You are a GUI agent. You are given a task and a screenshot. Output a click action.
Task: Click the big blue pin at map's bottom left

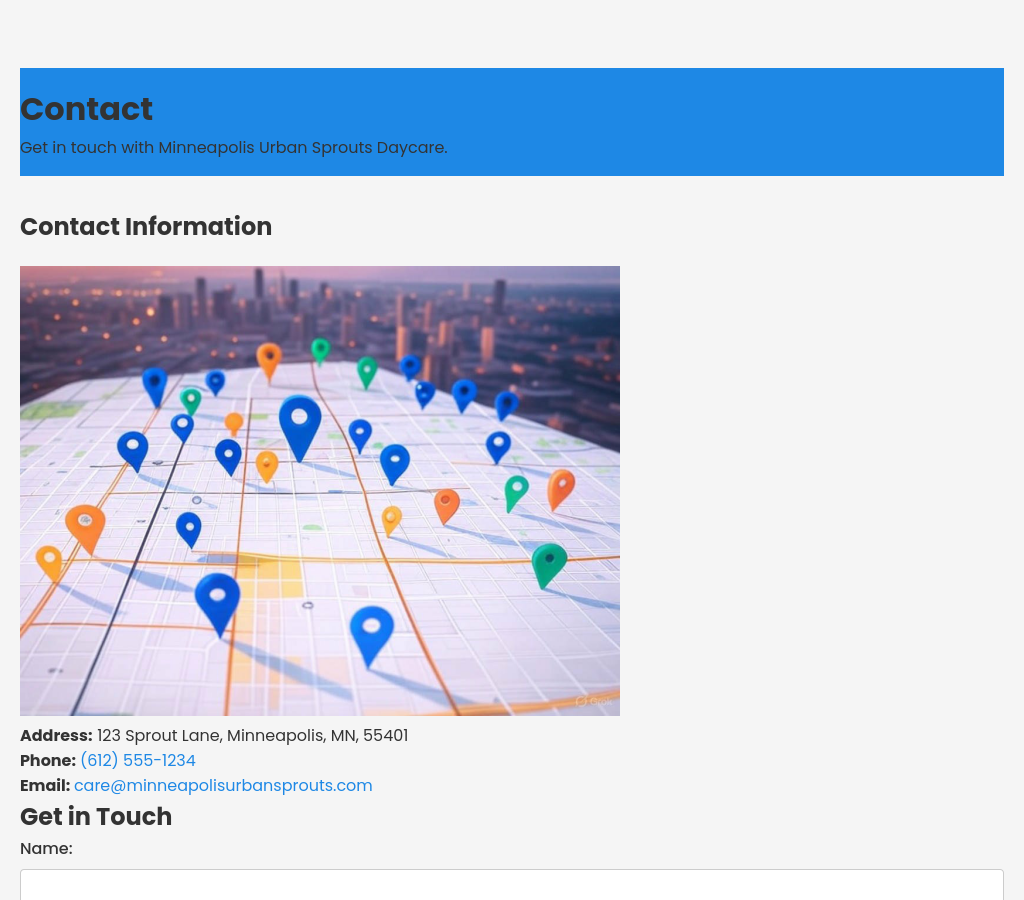click(217, 601)
